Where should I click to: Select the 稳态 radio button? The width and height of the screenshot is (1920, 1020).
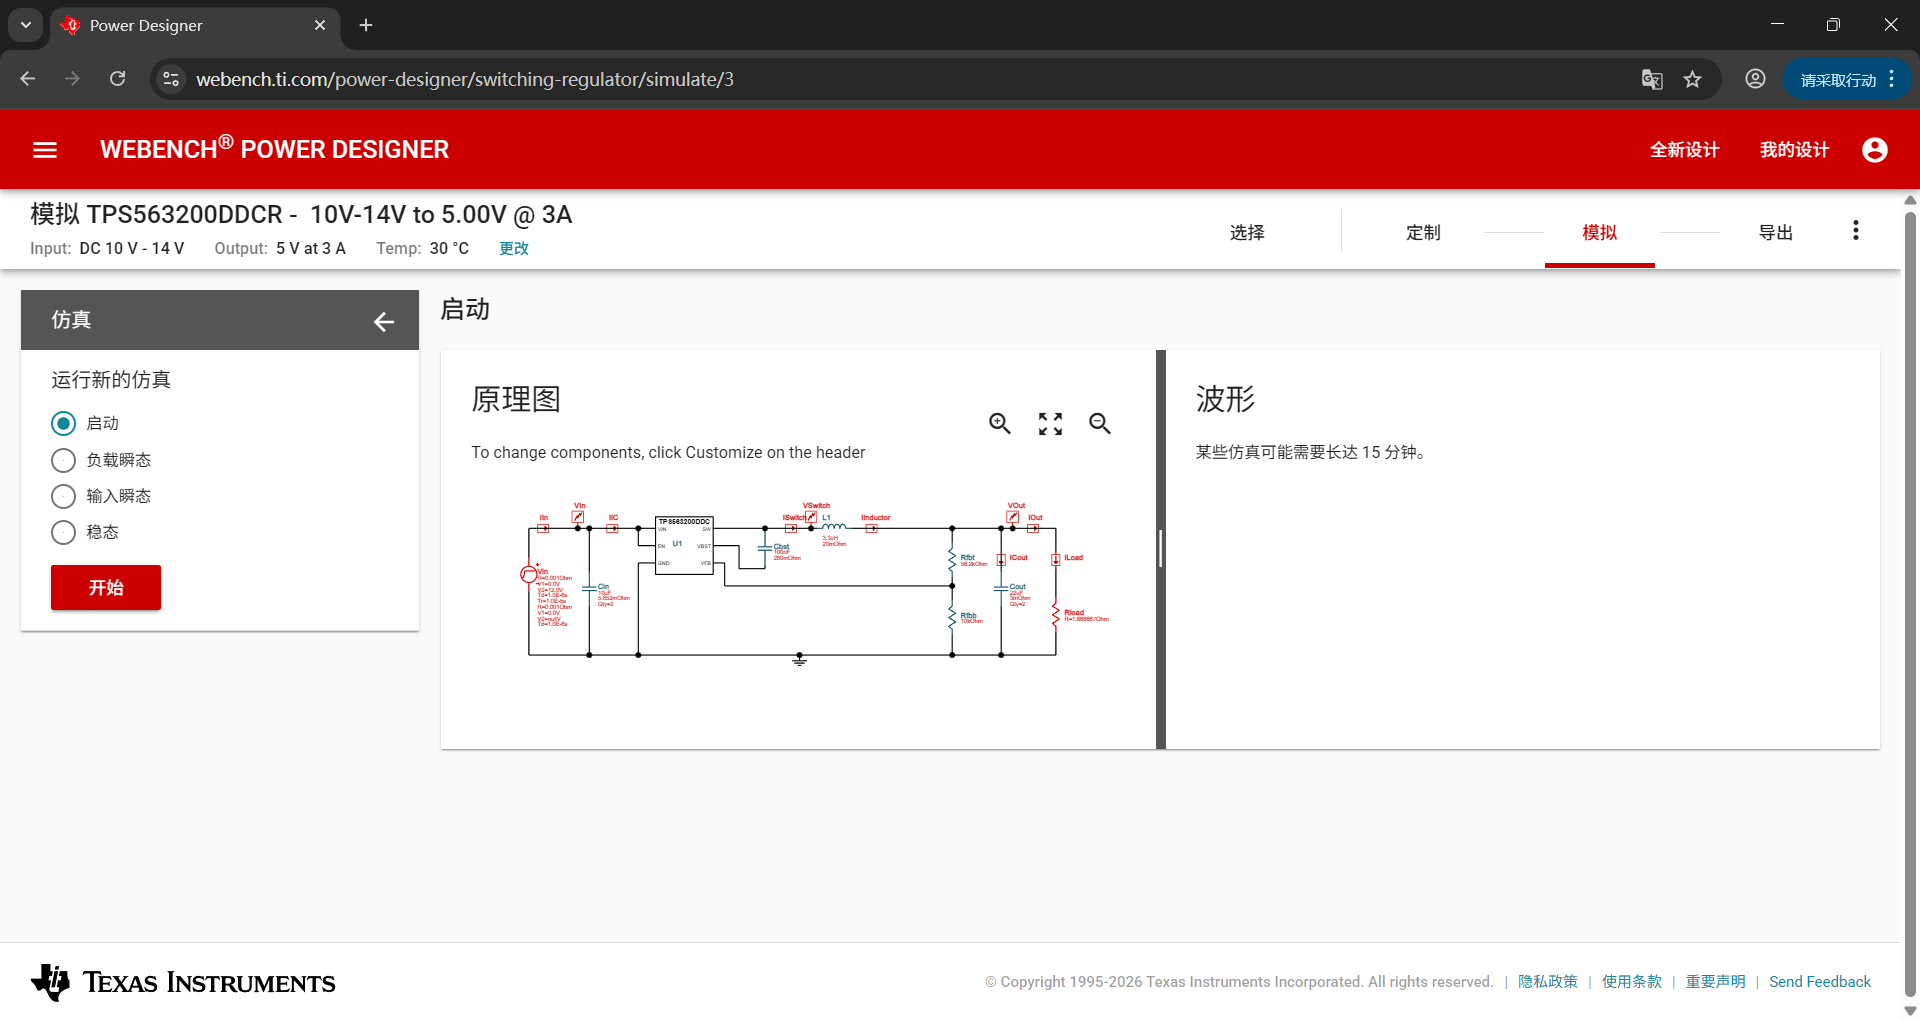(63, 532)
